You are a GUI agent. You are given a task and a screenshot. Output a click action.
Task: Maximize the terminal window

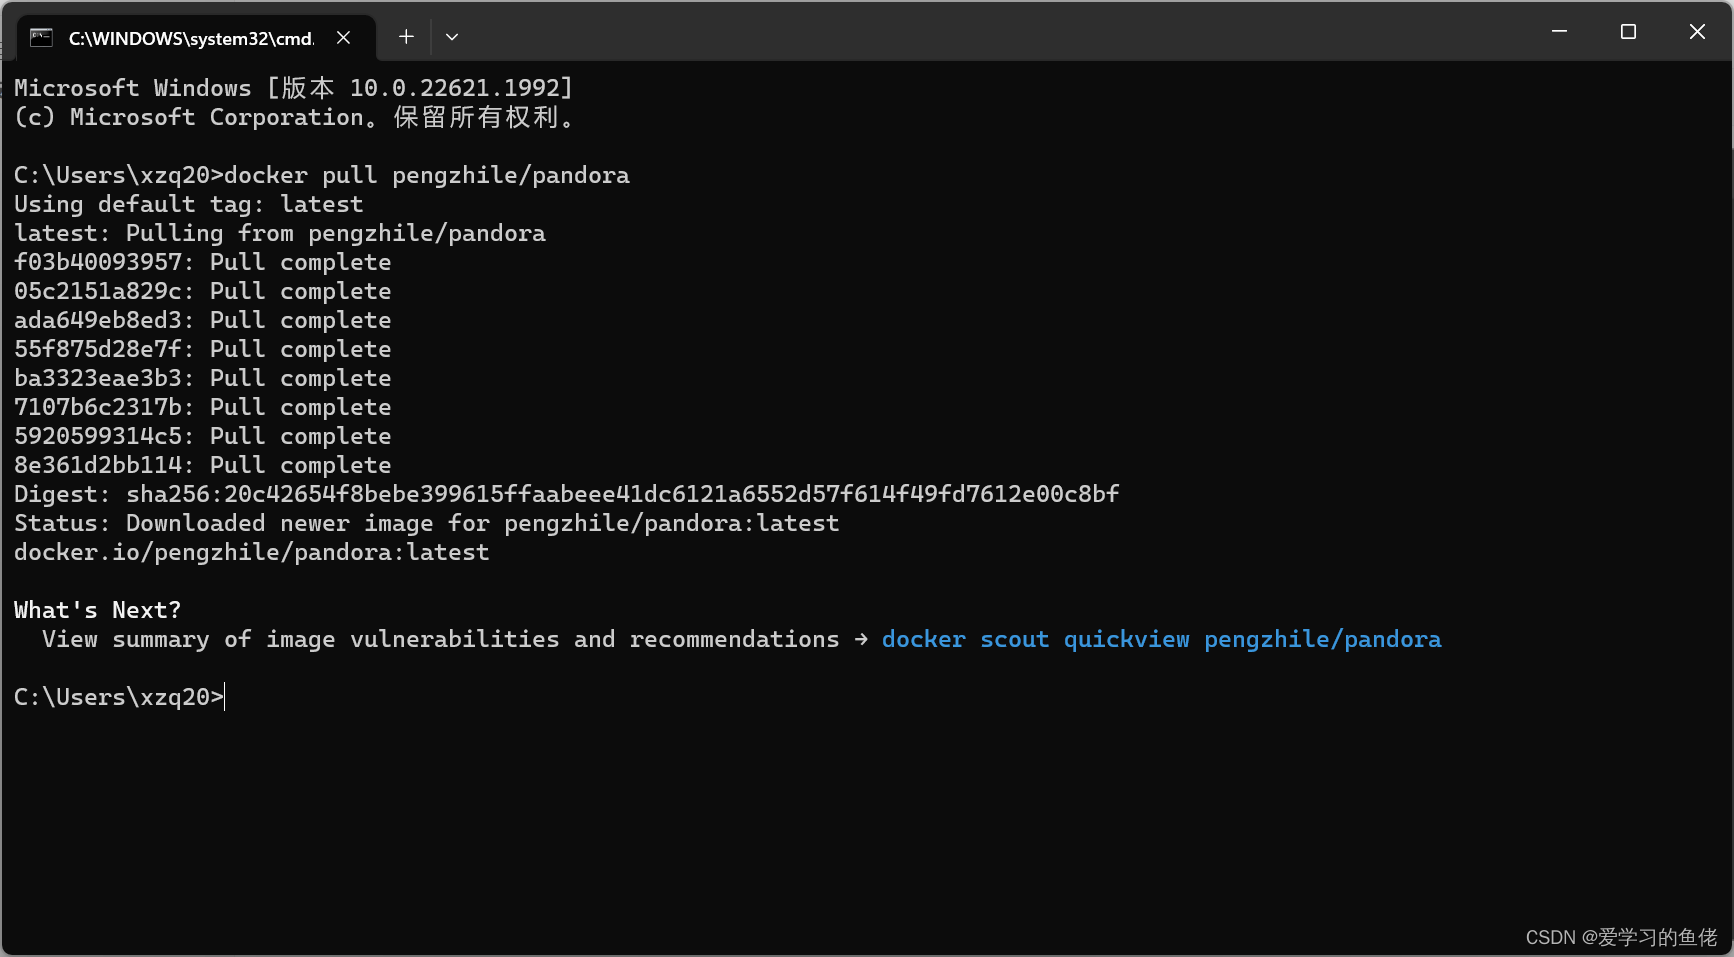(1628, 32)
